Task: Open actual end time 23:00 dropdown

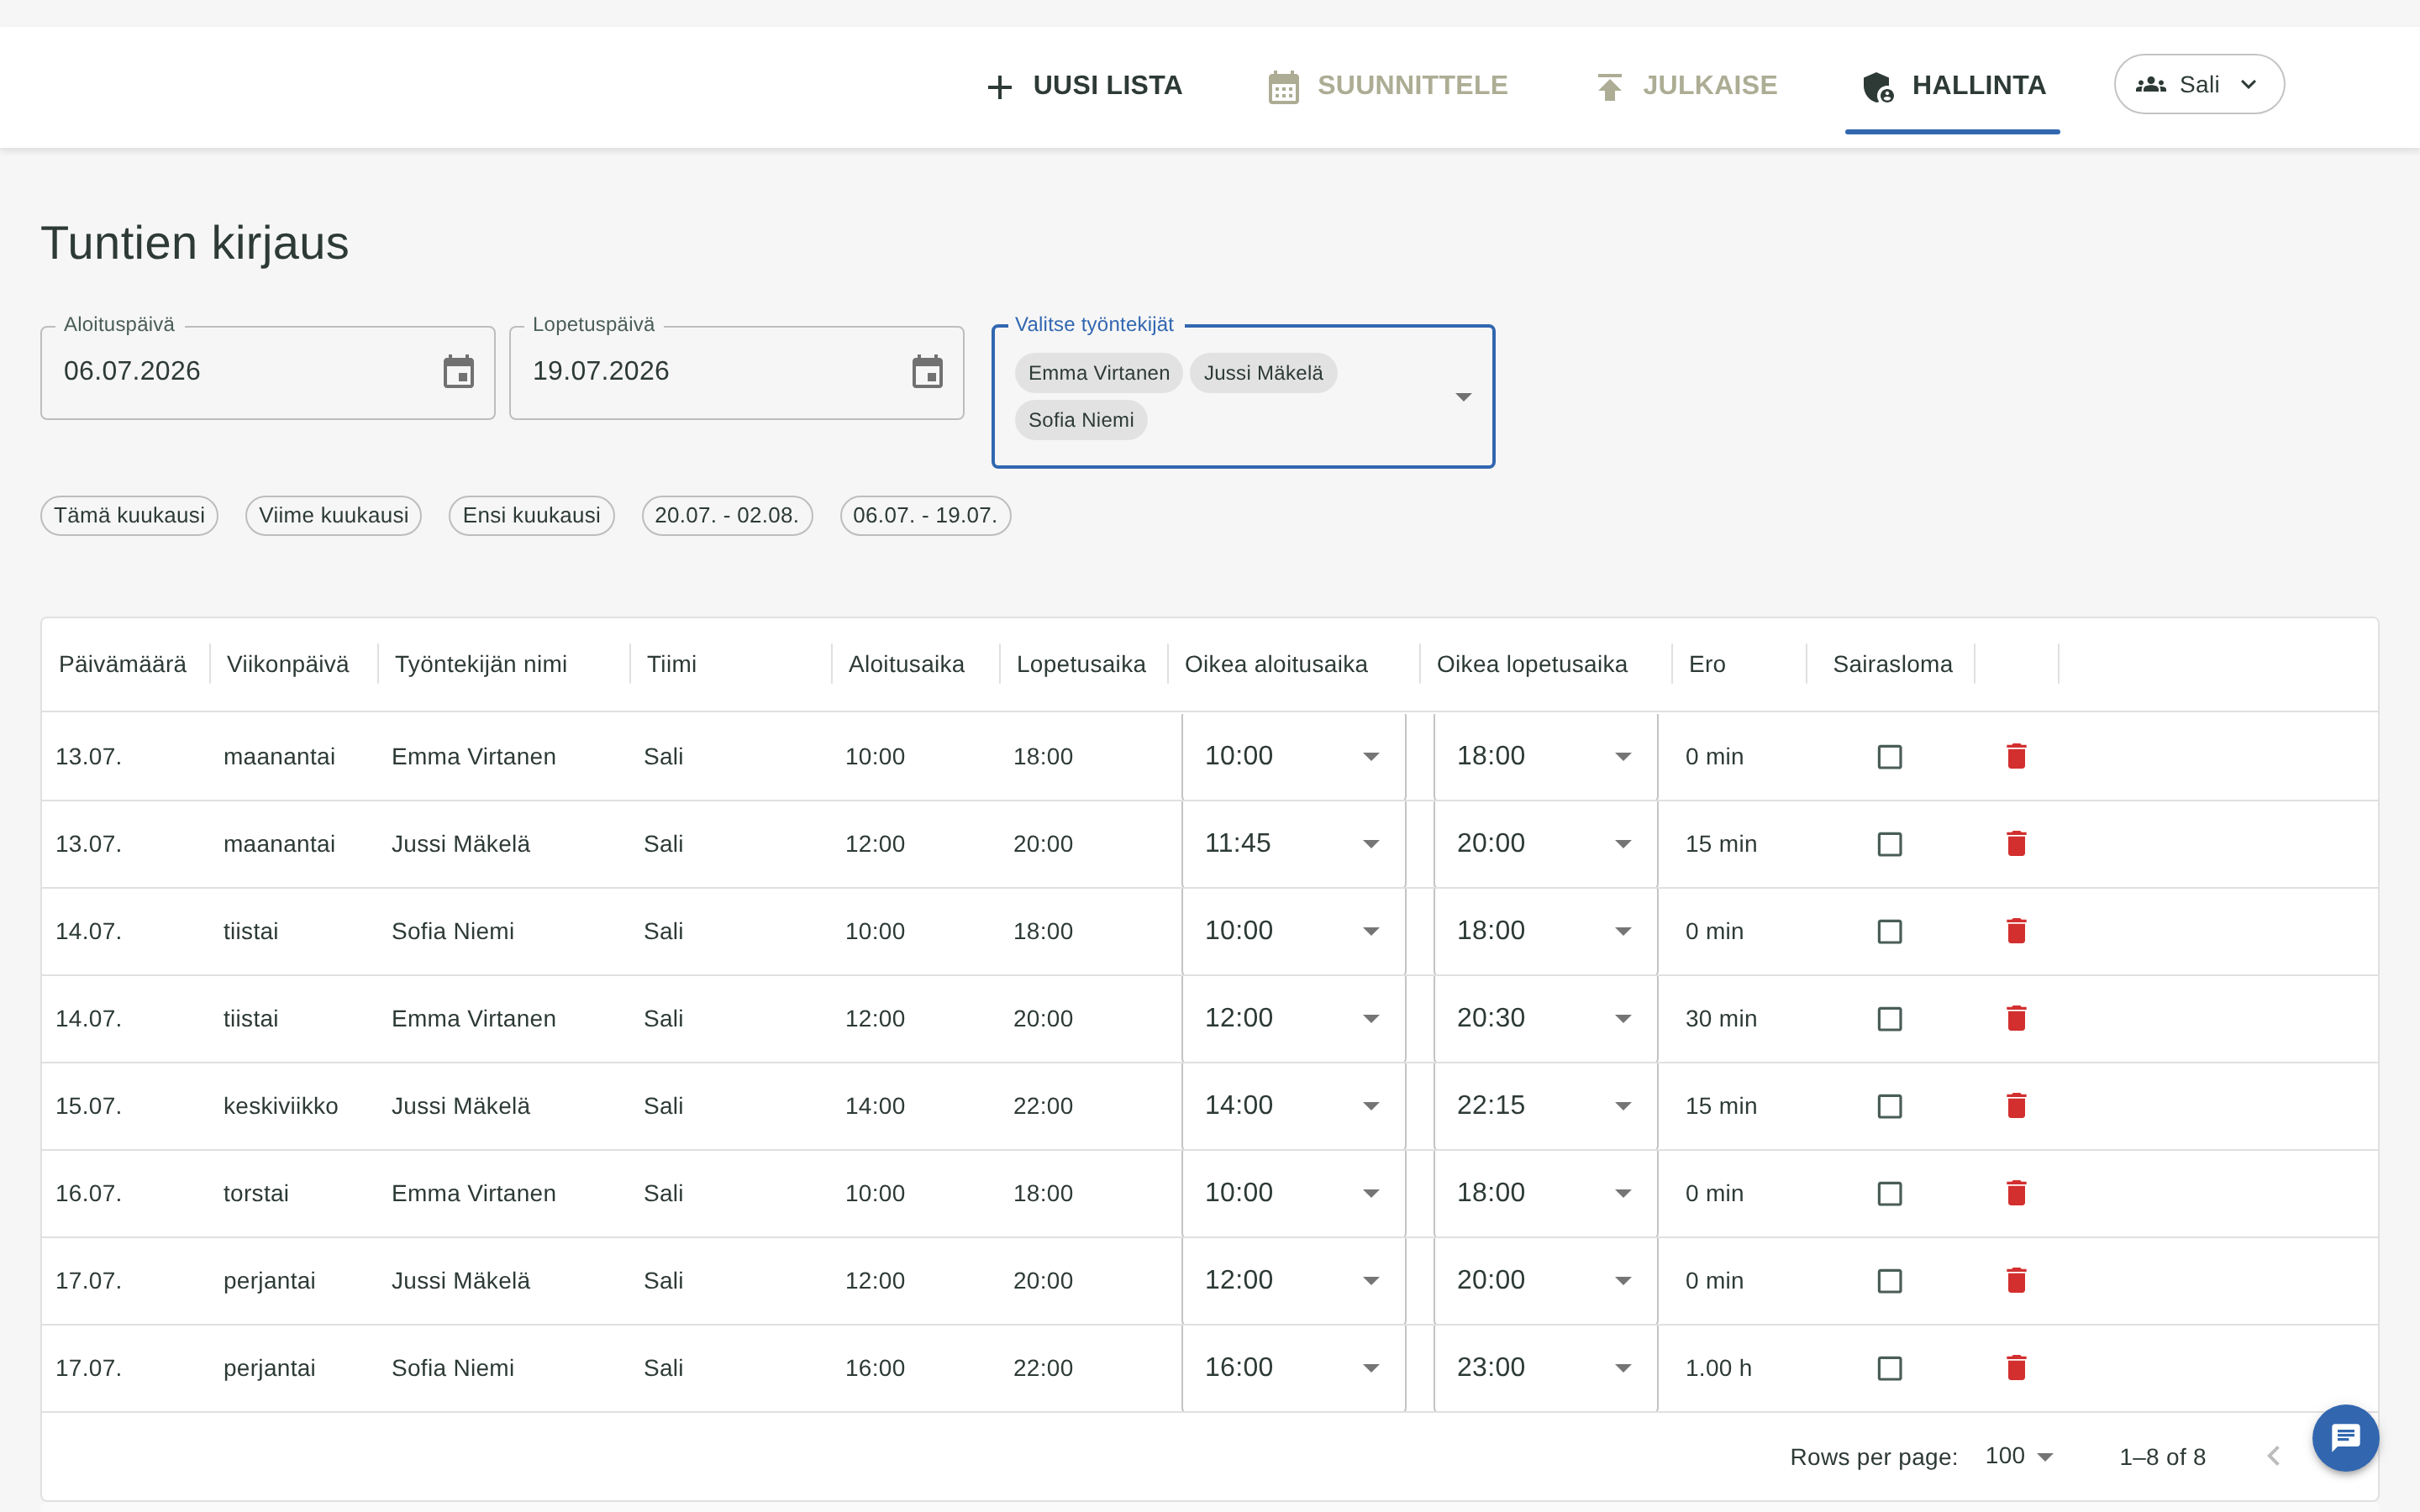Action: point(1545,1368)
